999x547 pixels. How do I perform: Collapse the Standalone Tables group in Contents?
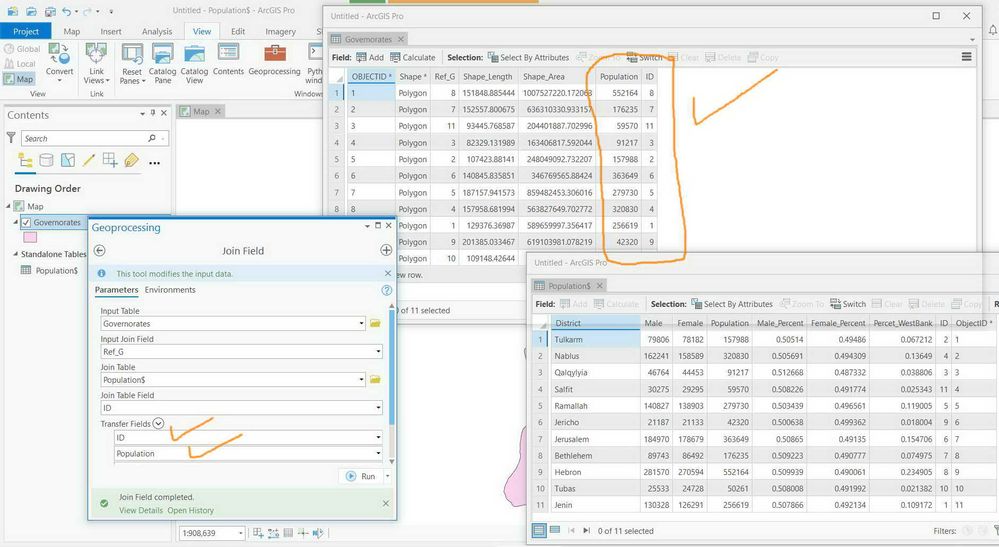coord(16,254)
